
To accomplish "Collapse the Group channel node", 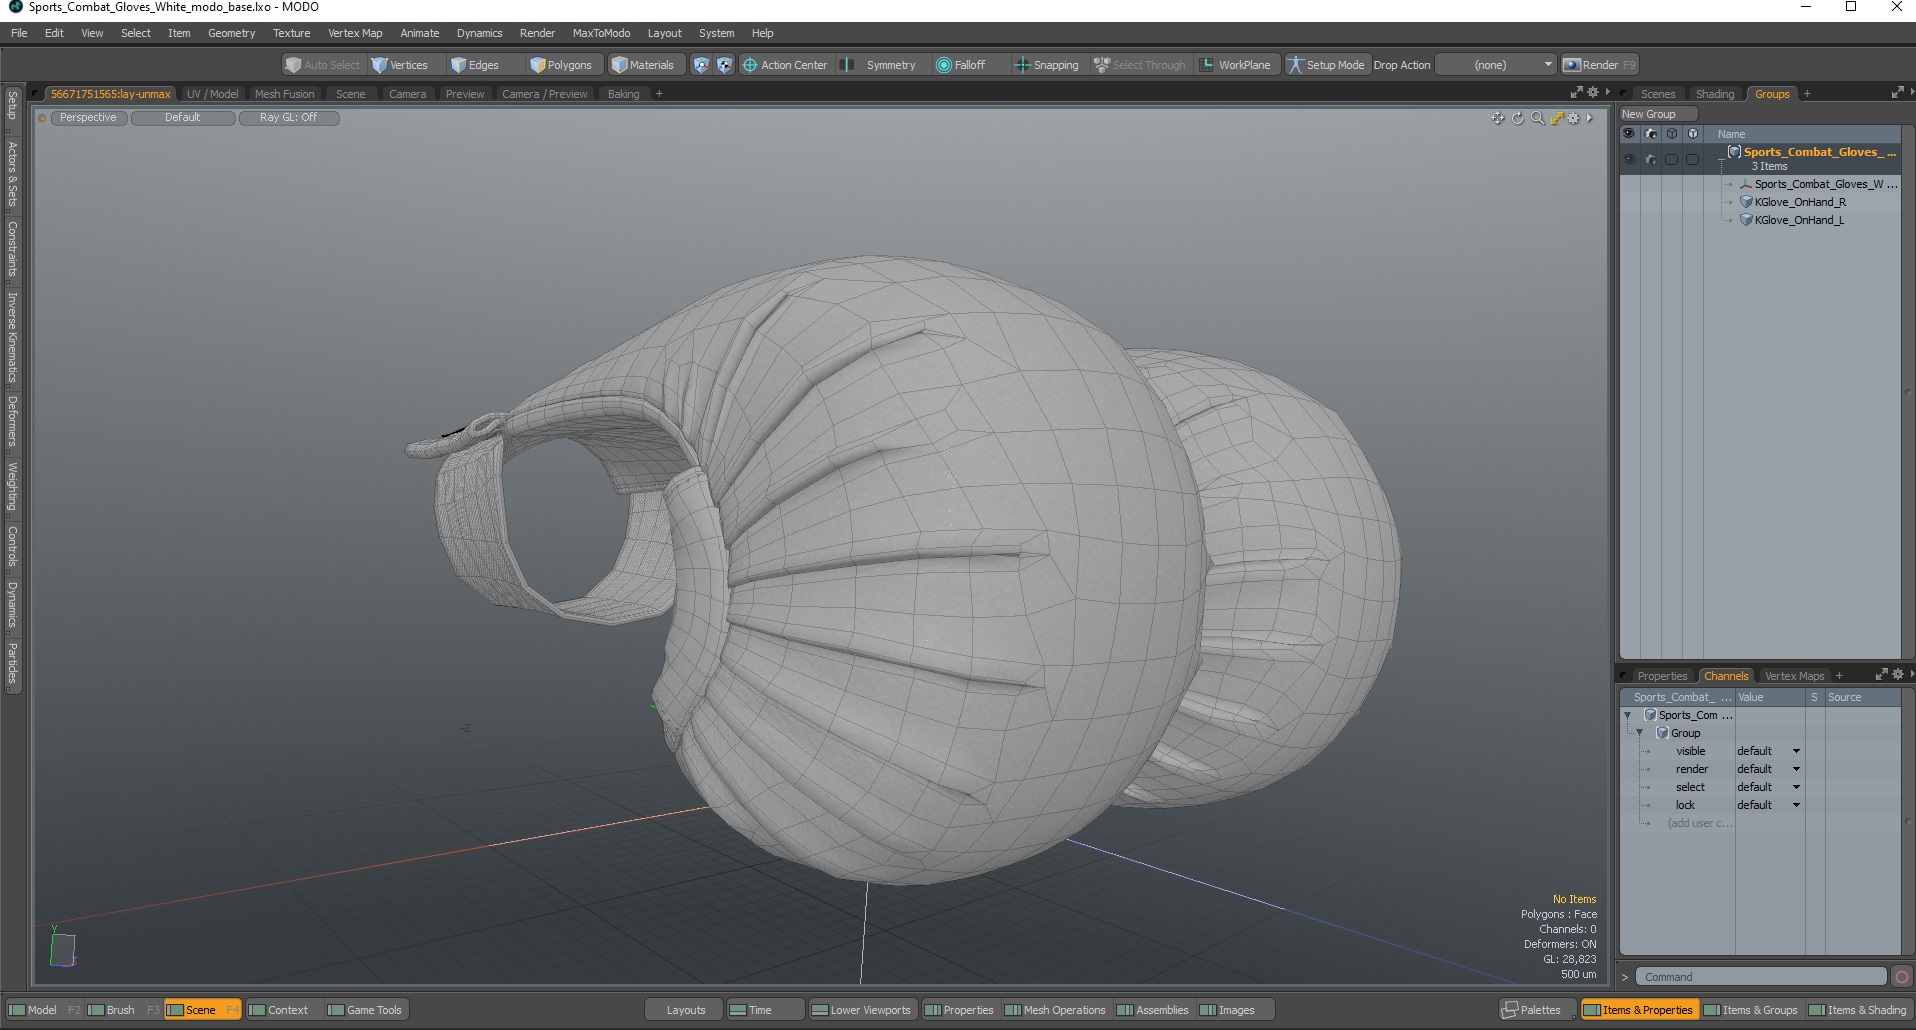I will click(x=1639, y=733).
